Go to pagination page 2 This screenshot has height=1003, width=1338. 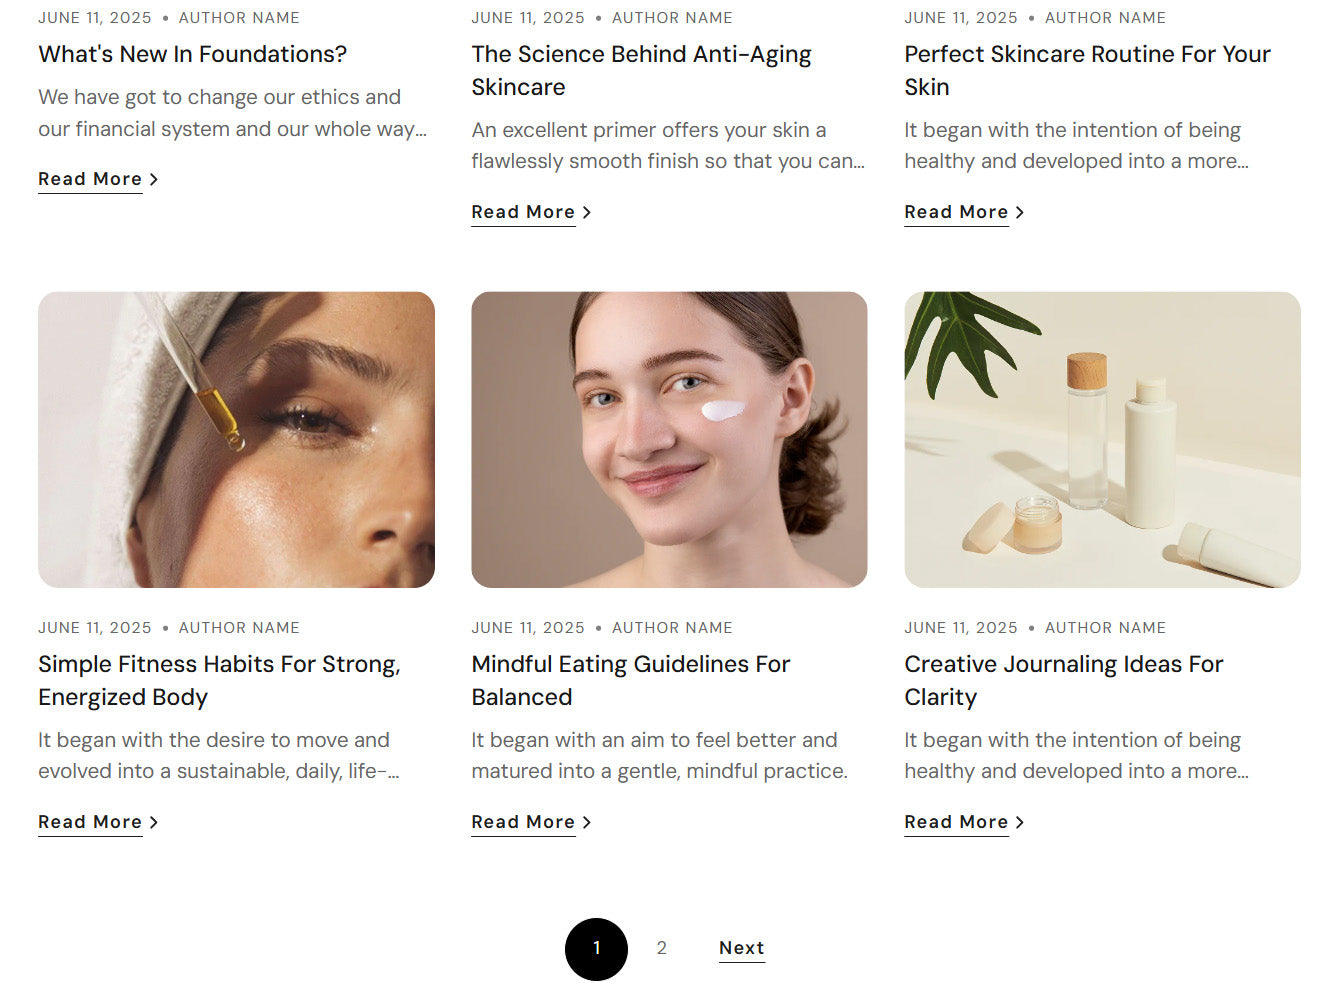point(661,948)
